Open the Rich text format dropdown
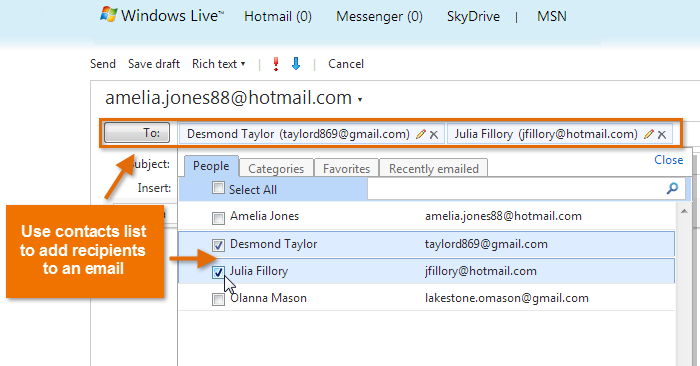The image size is (700, 366). coord(218,64)
